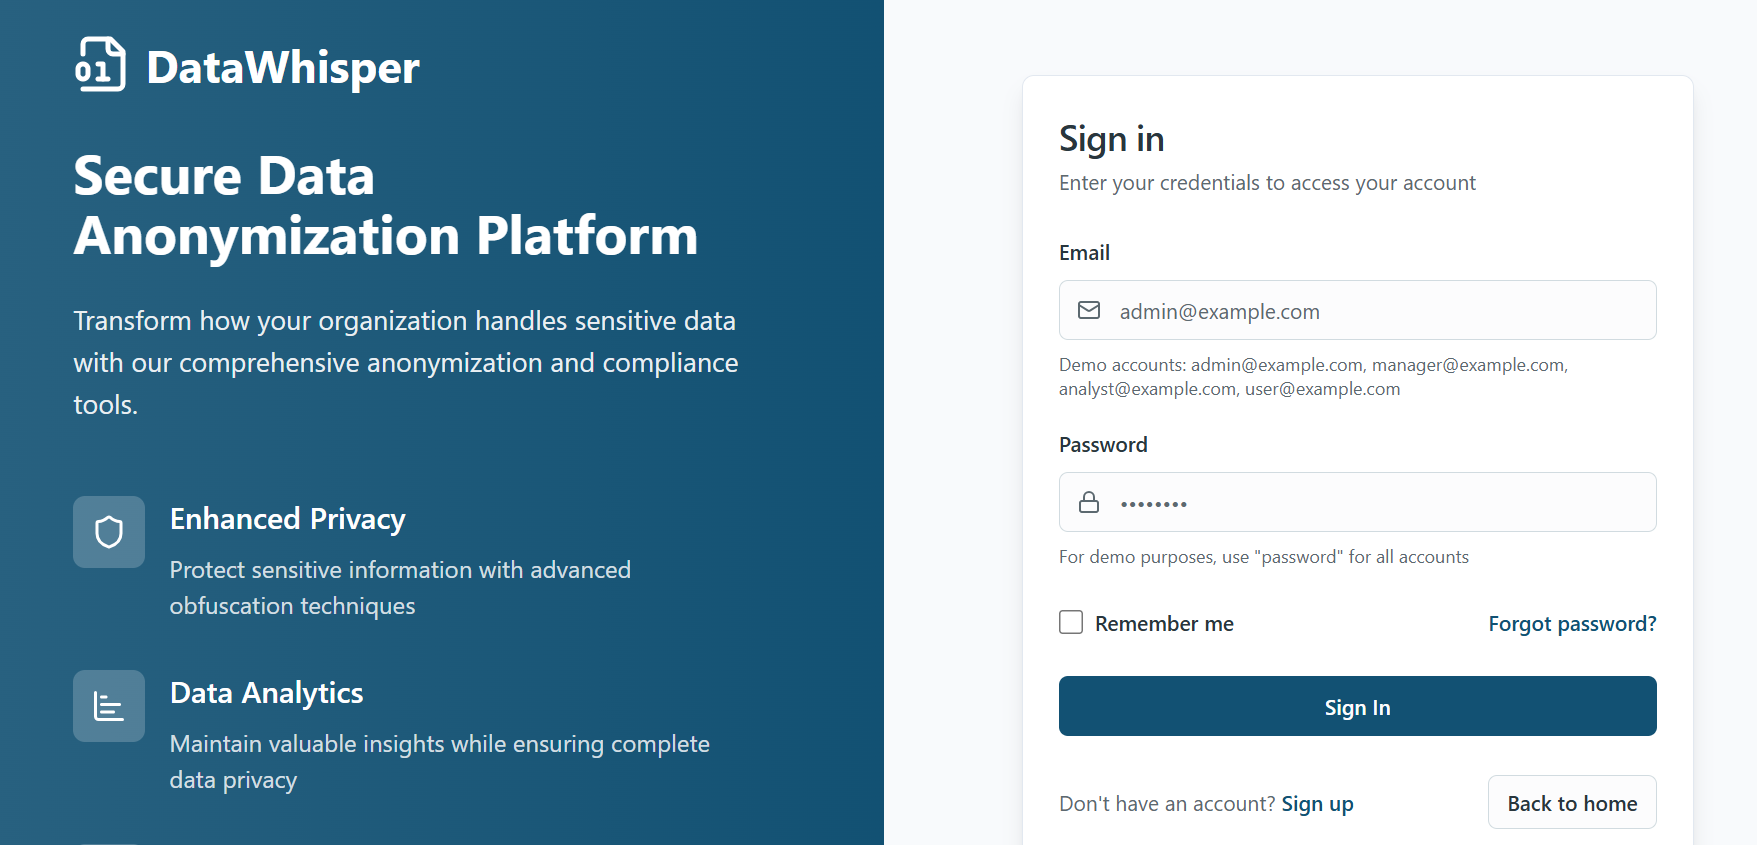Image resolution: width=1757 pixels, height=845 pixels.
Task: Click the "Enhanced Privacy" feature heading
Action: pyautogui.click(x=288, y=519)
